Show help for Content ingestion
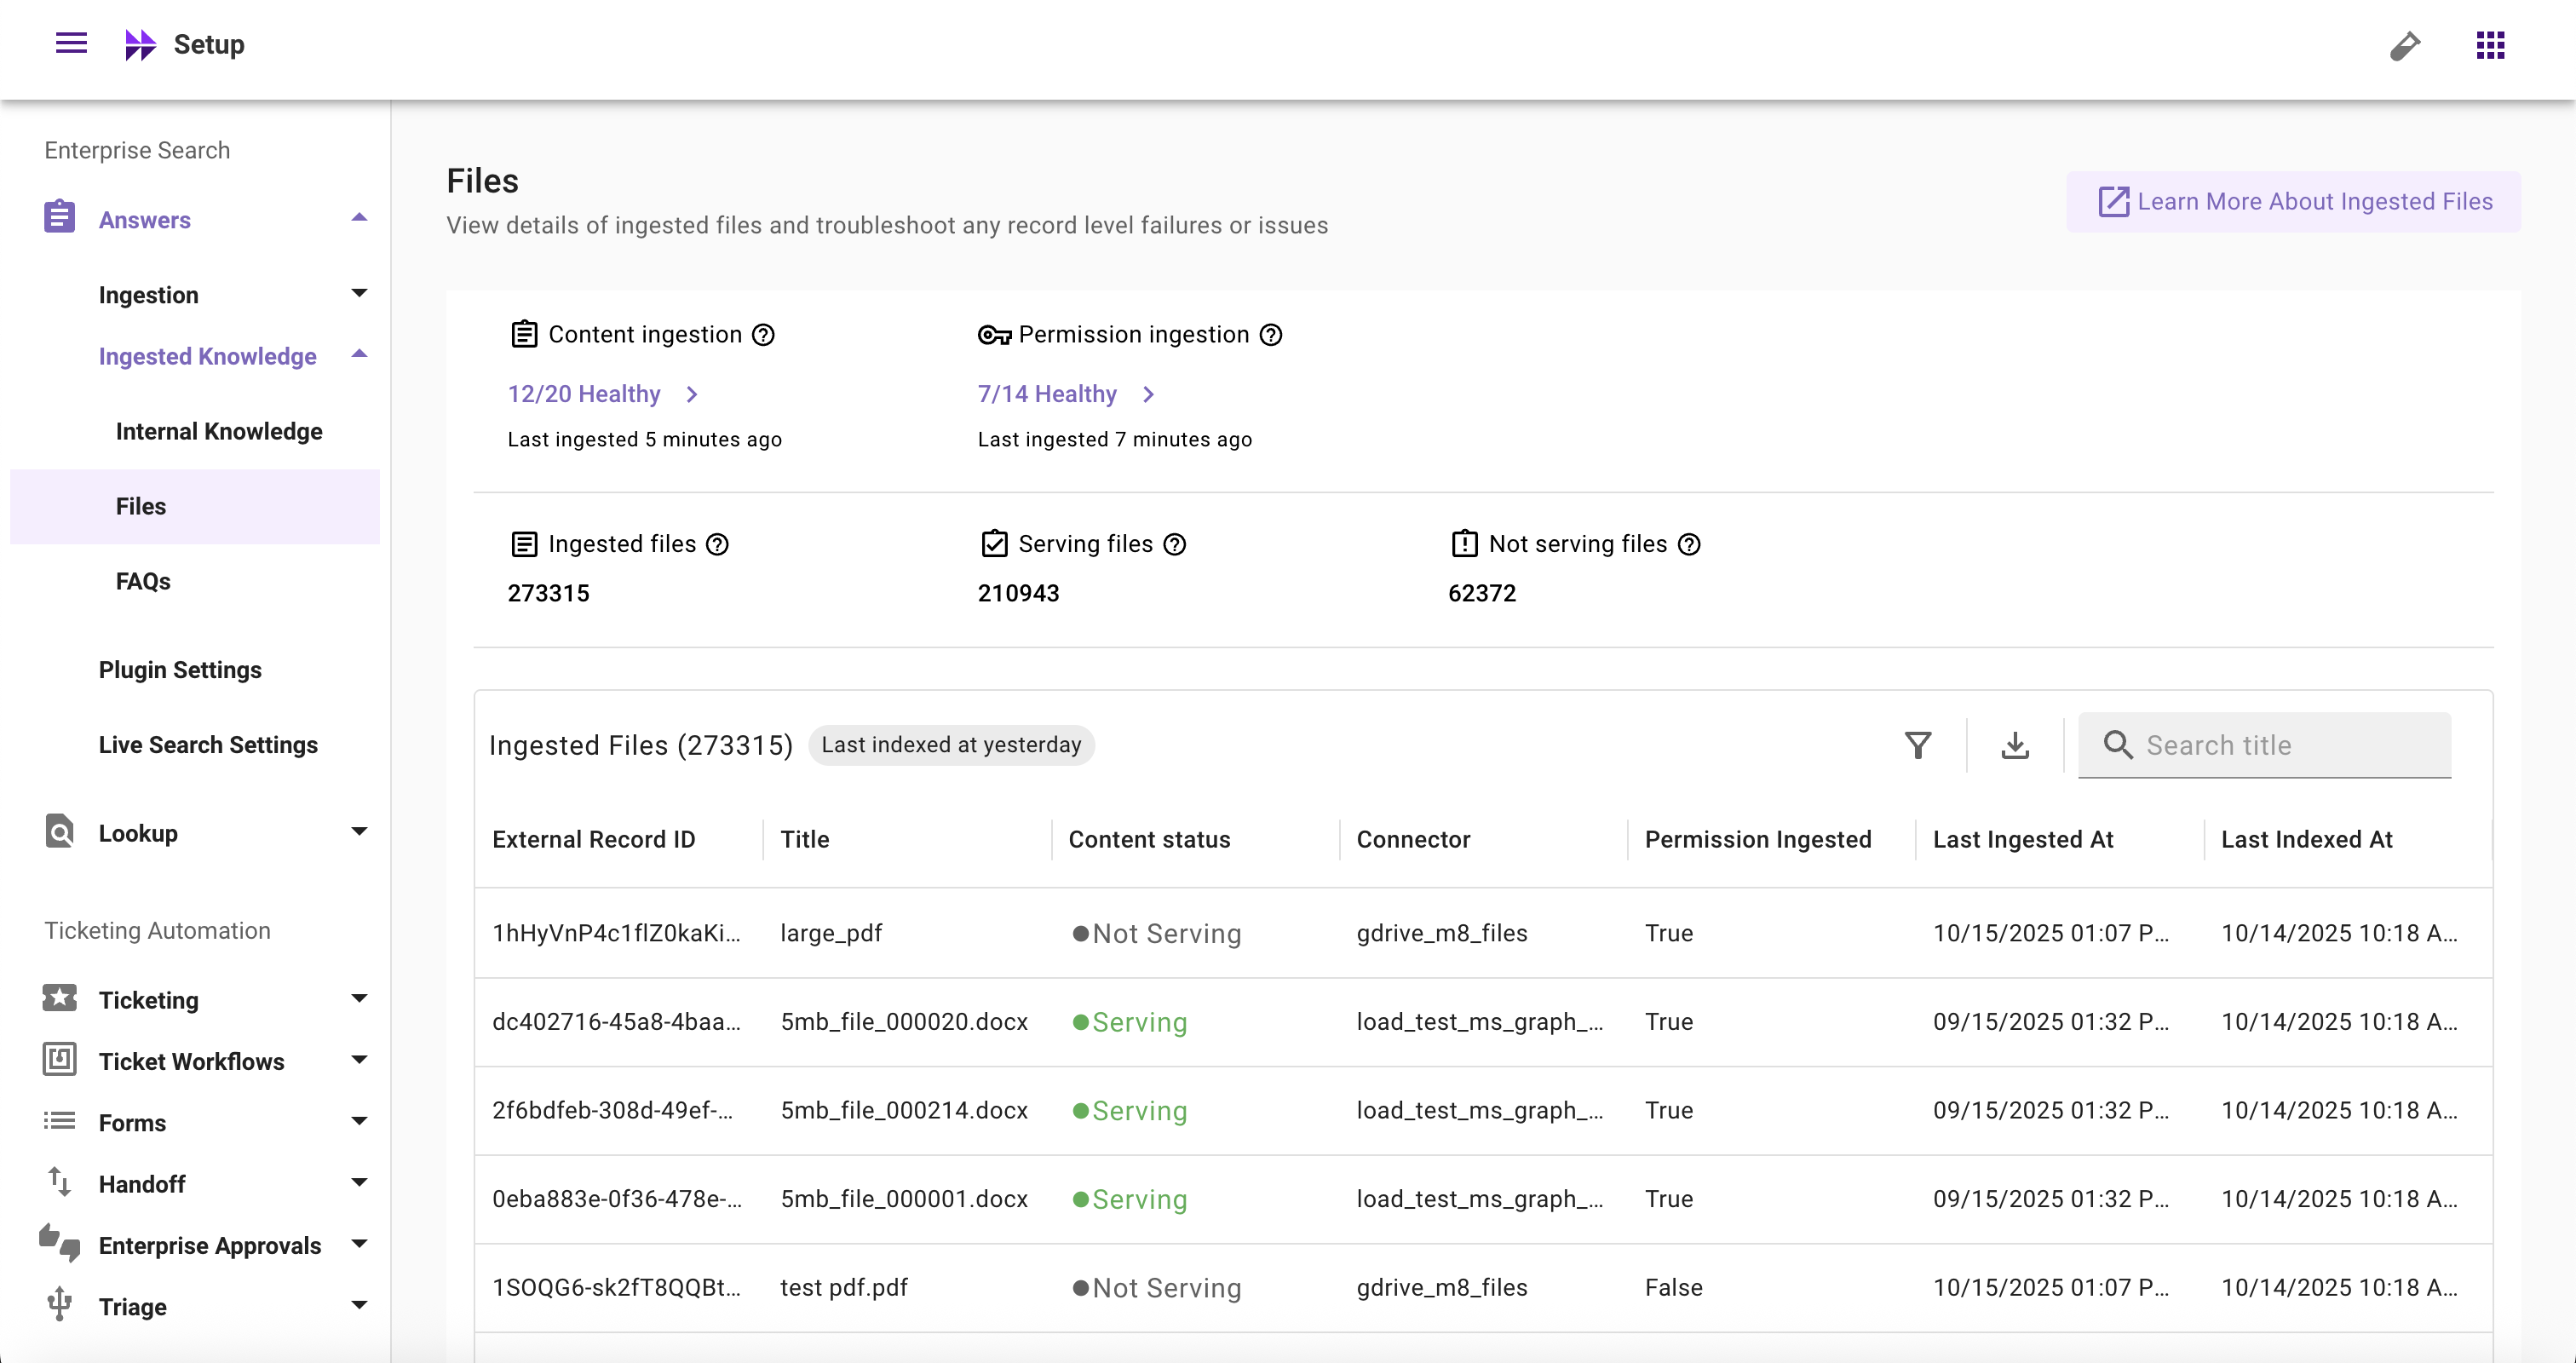 (763, 335)
